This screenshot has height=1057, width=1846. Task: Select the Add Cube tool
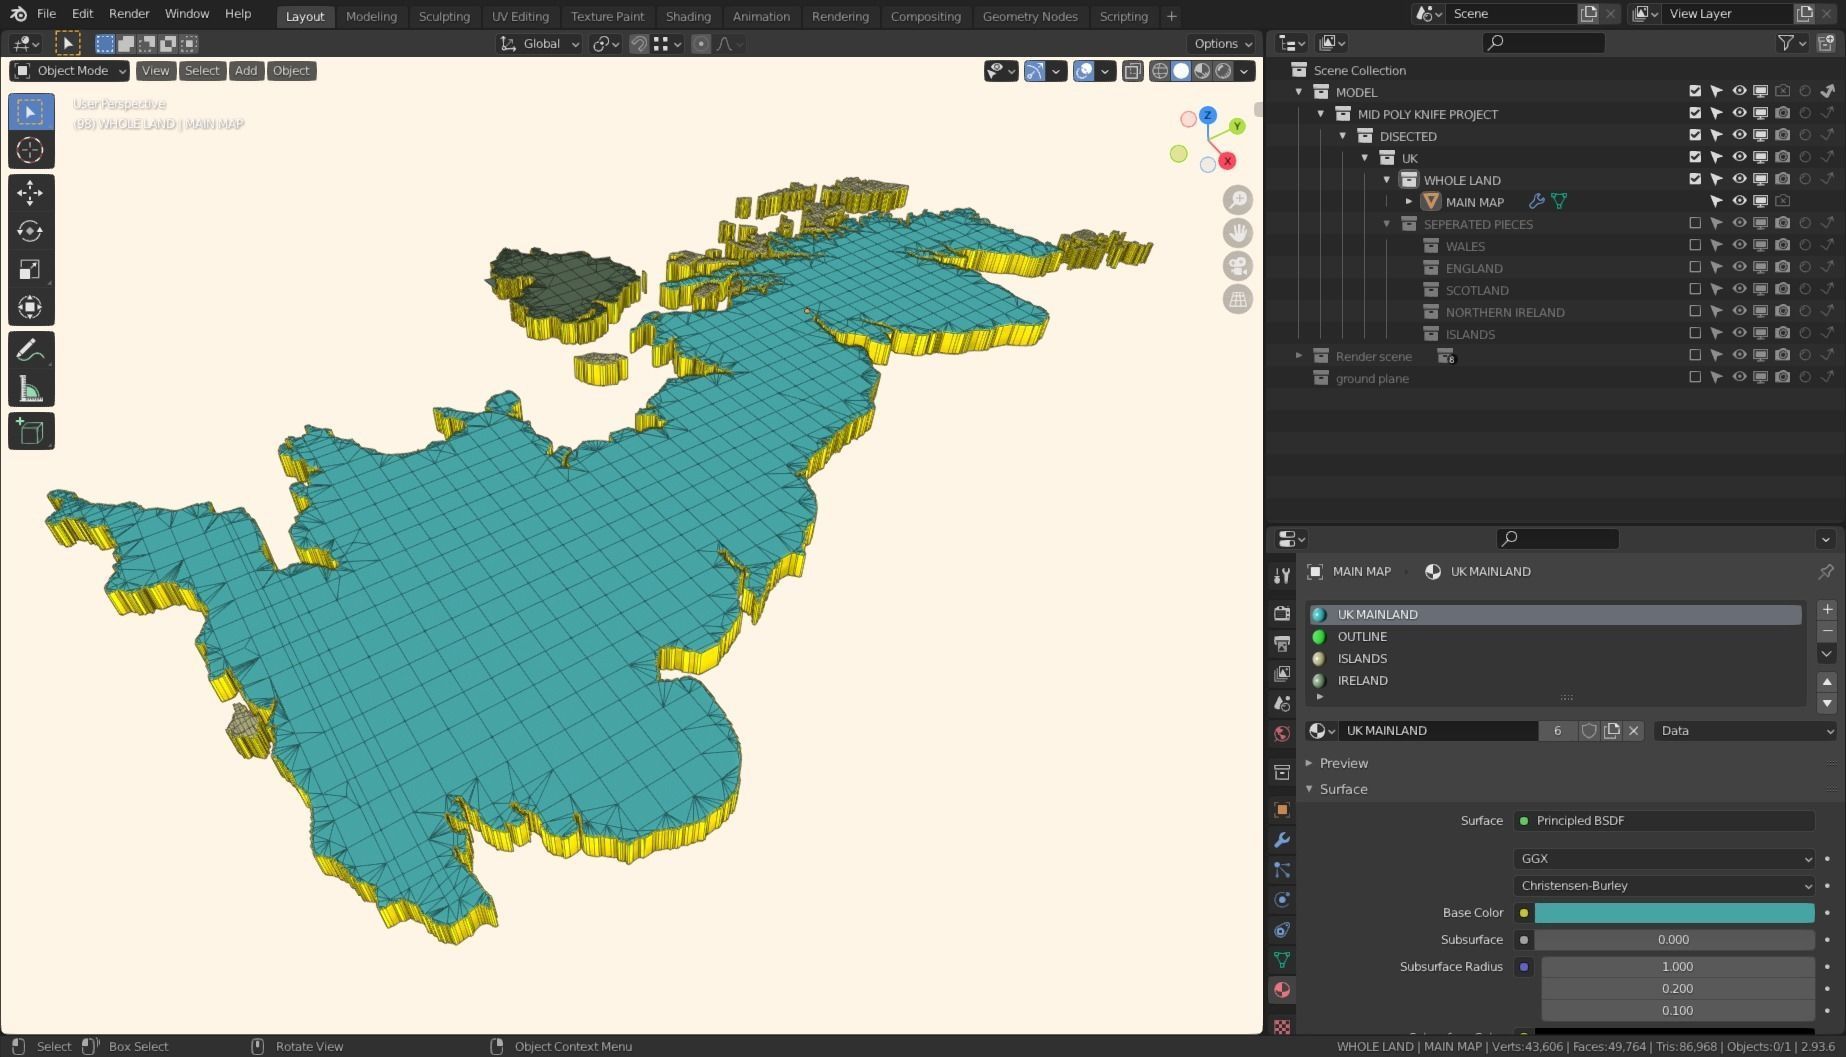[31, 431]
